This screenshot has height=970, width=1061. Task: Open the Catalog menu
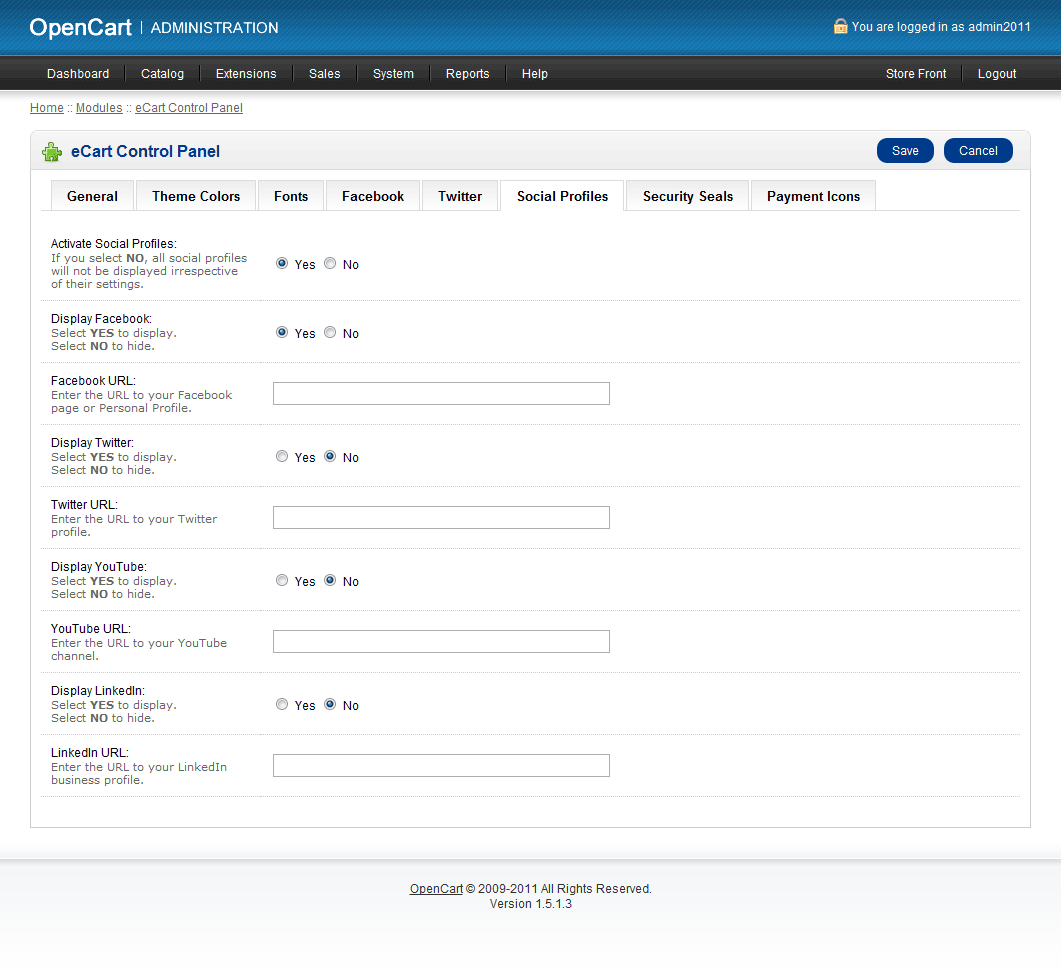162,74
